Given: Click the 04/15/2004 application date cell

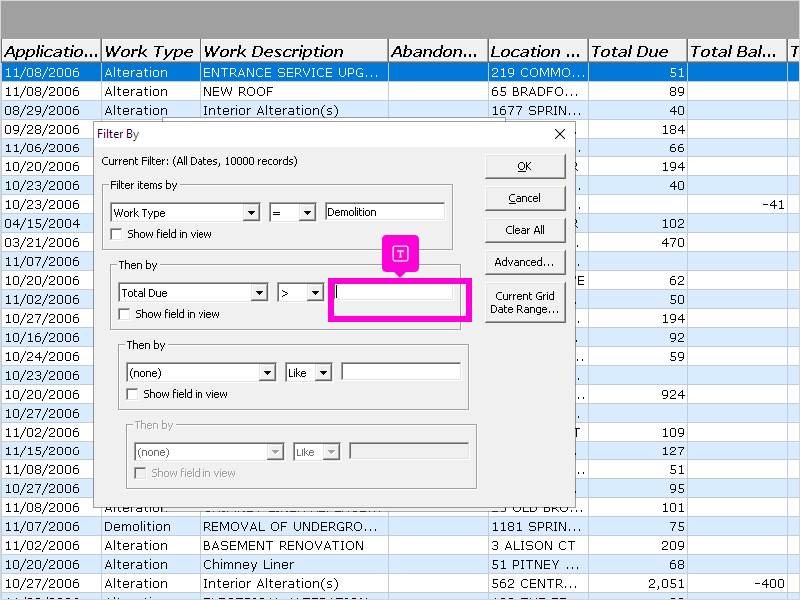Looking at the screenshot, I should [x=47, y=223].
